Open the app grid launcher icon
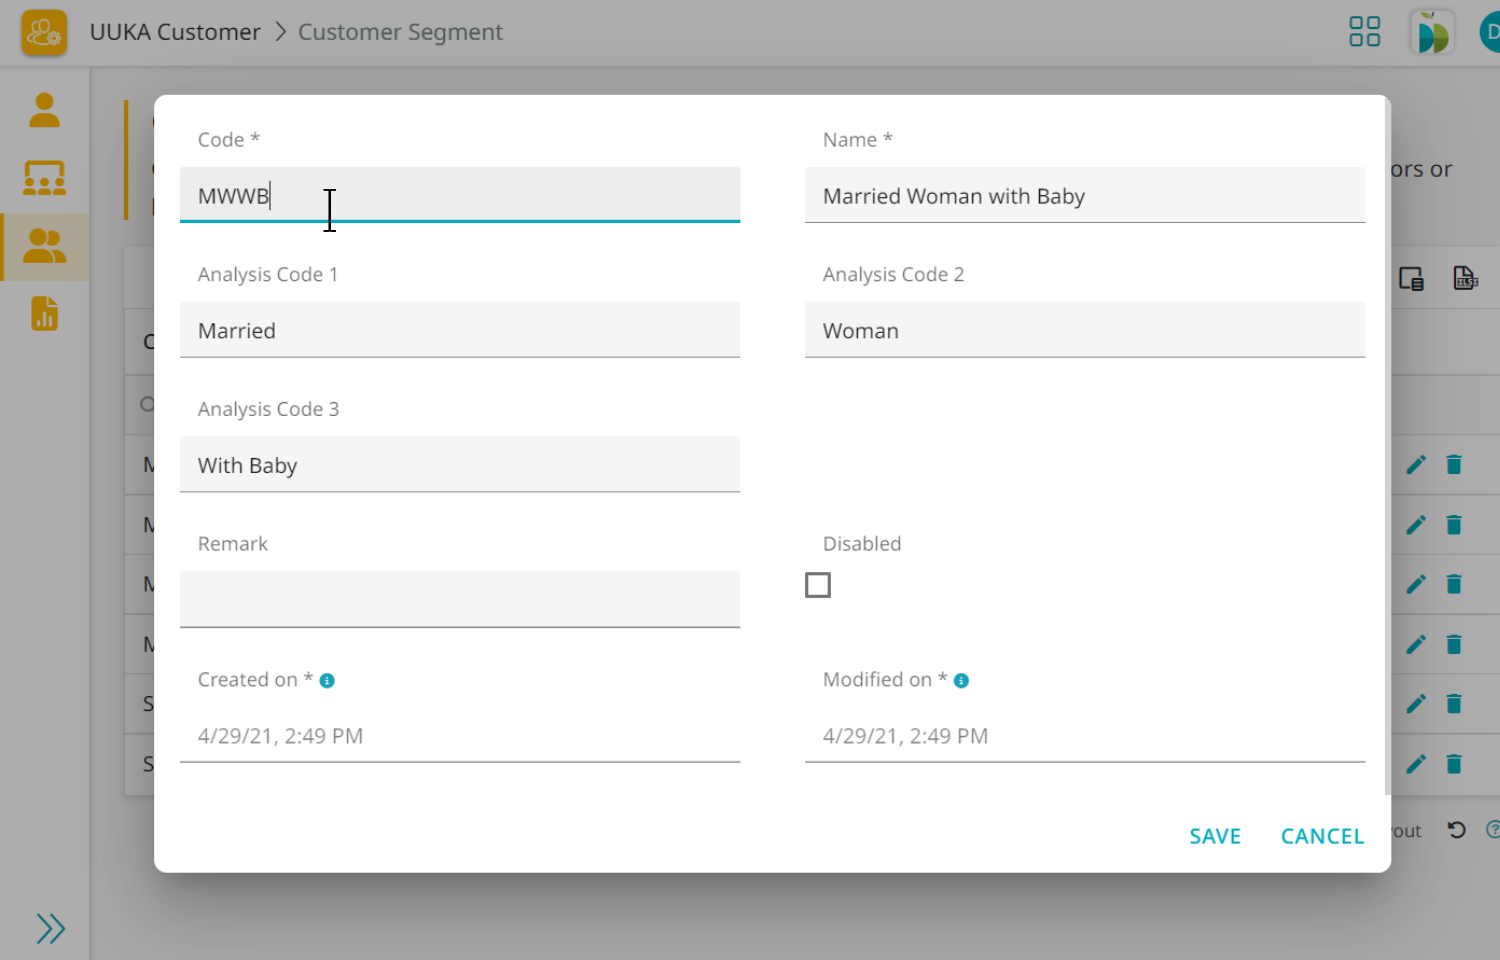The width and height of the screenshot is (1500, 960). coord(1364,32)
